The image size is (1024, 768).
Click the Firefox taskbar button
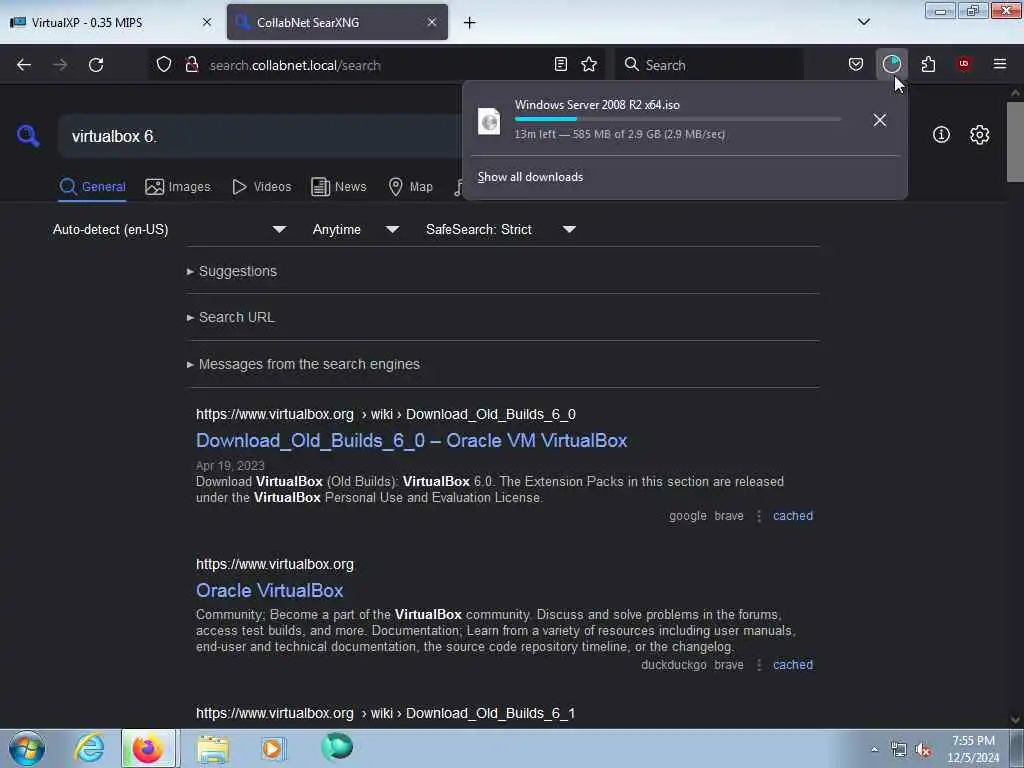[148, 748]
